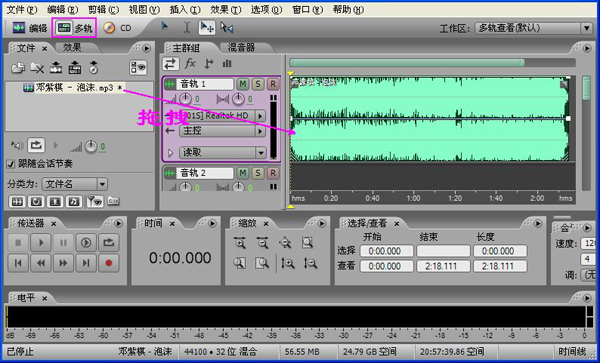Image resolution: width=600 pixels, height=363 pixels.
Task: Switch to the 混音器 tab
Action: [x=241, y=47]
